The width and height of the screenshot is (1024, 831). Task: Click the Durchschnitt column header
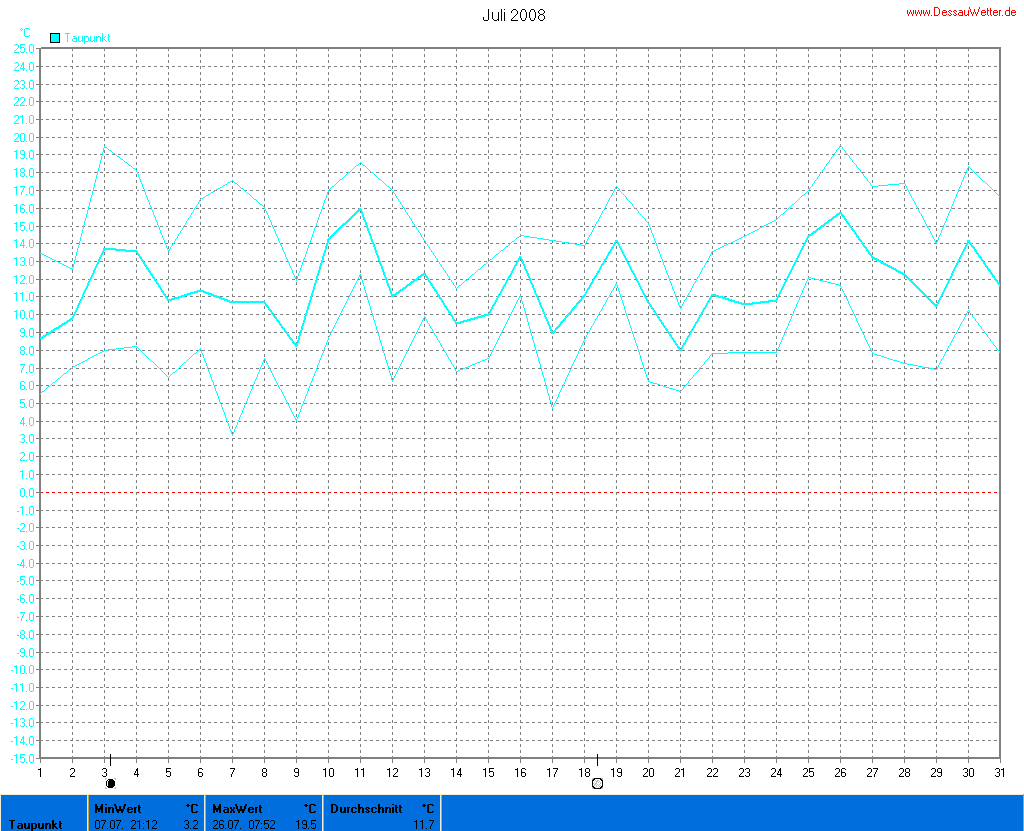366,808
